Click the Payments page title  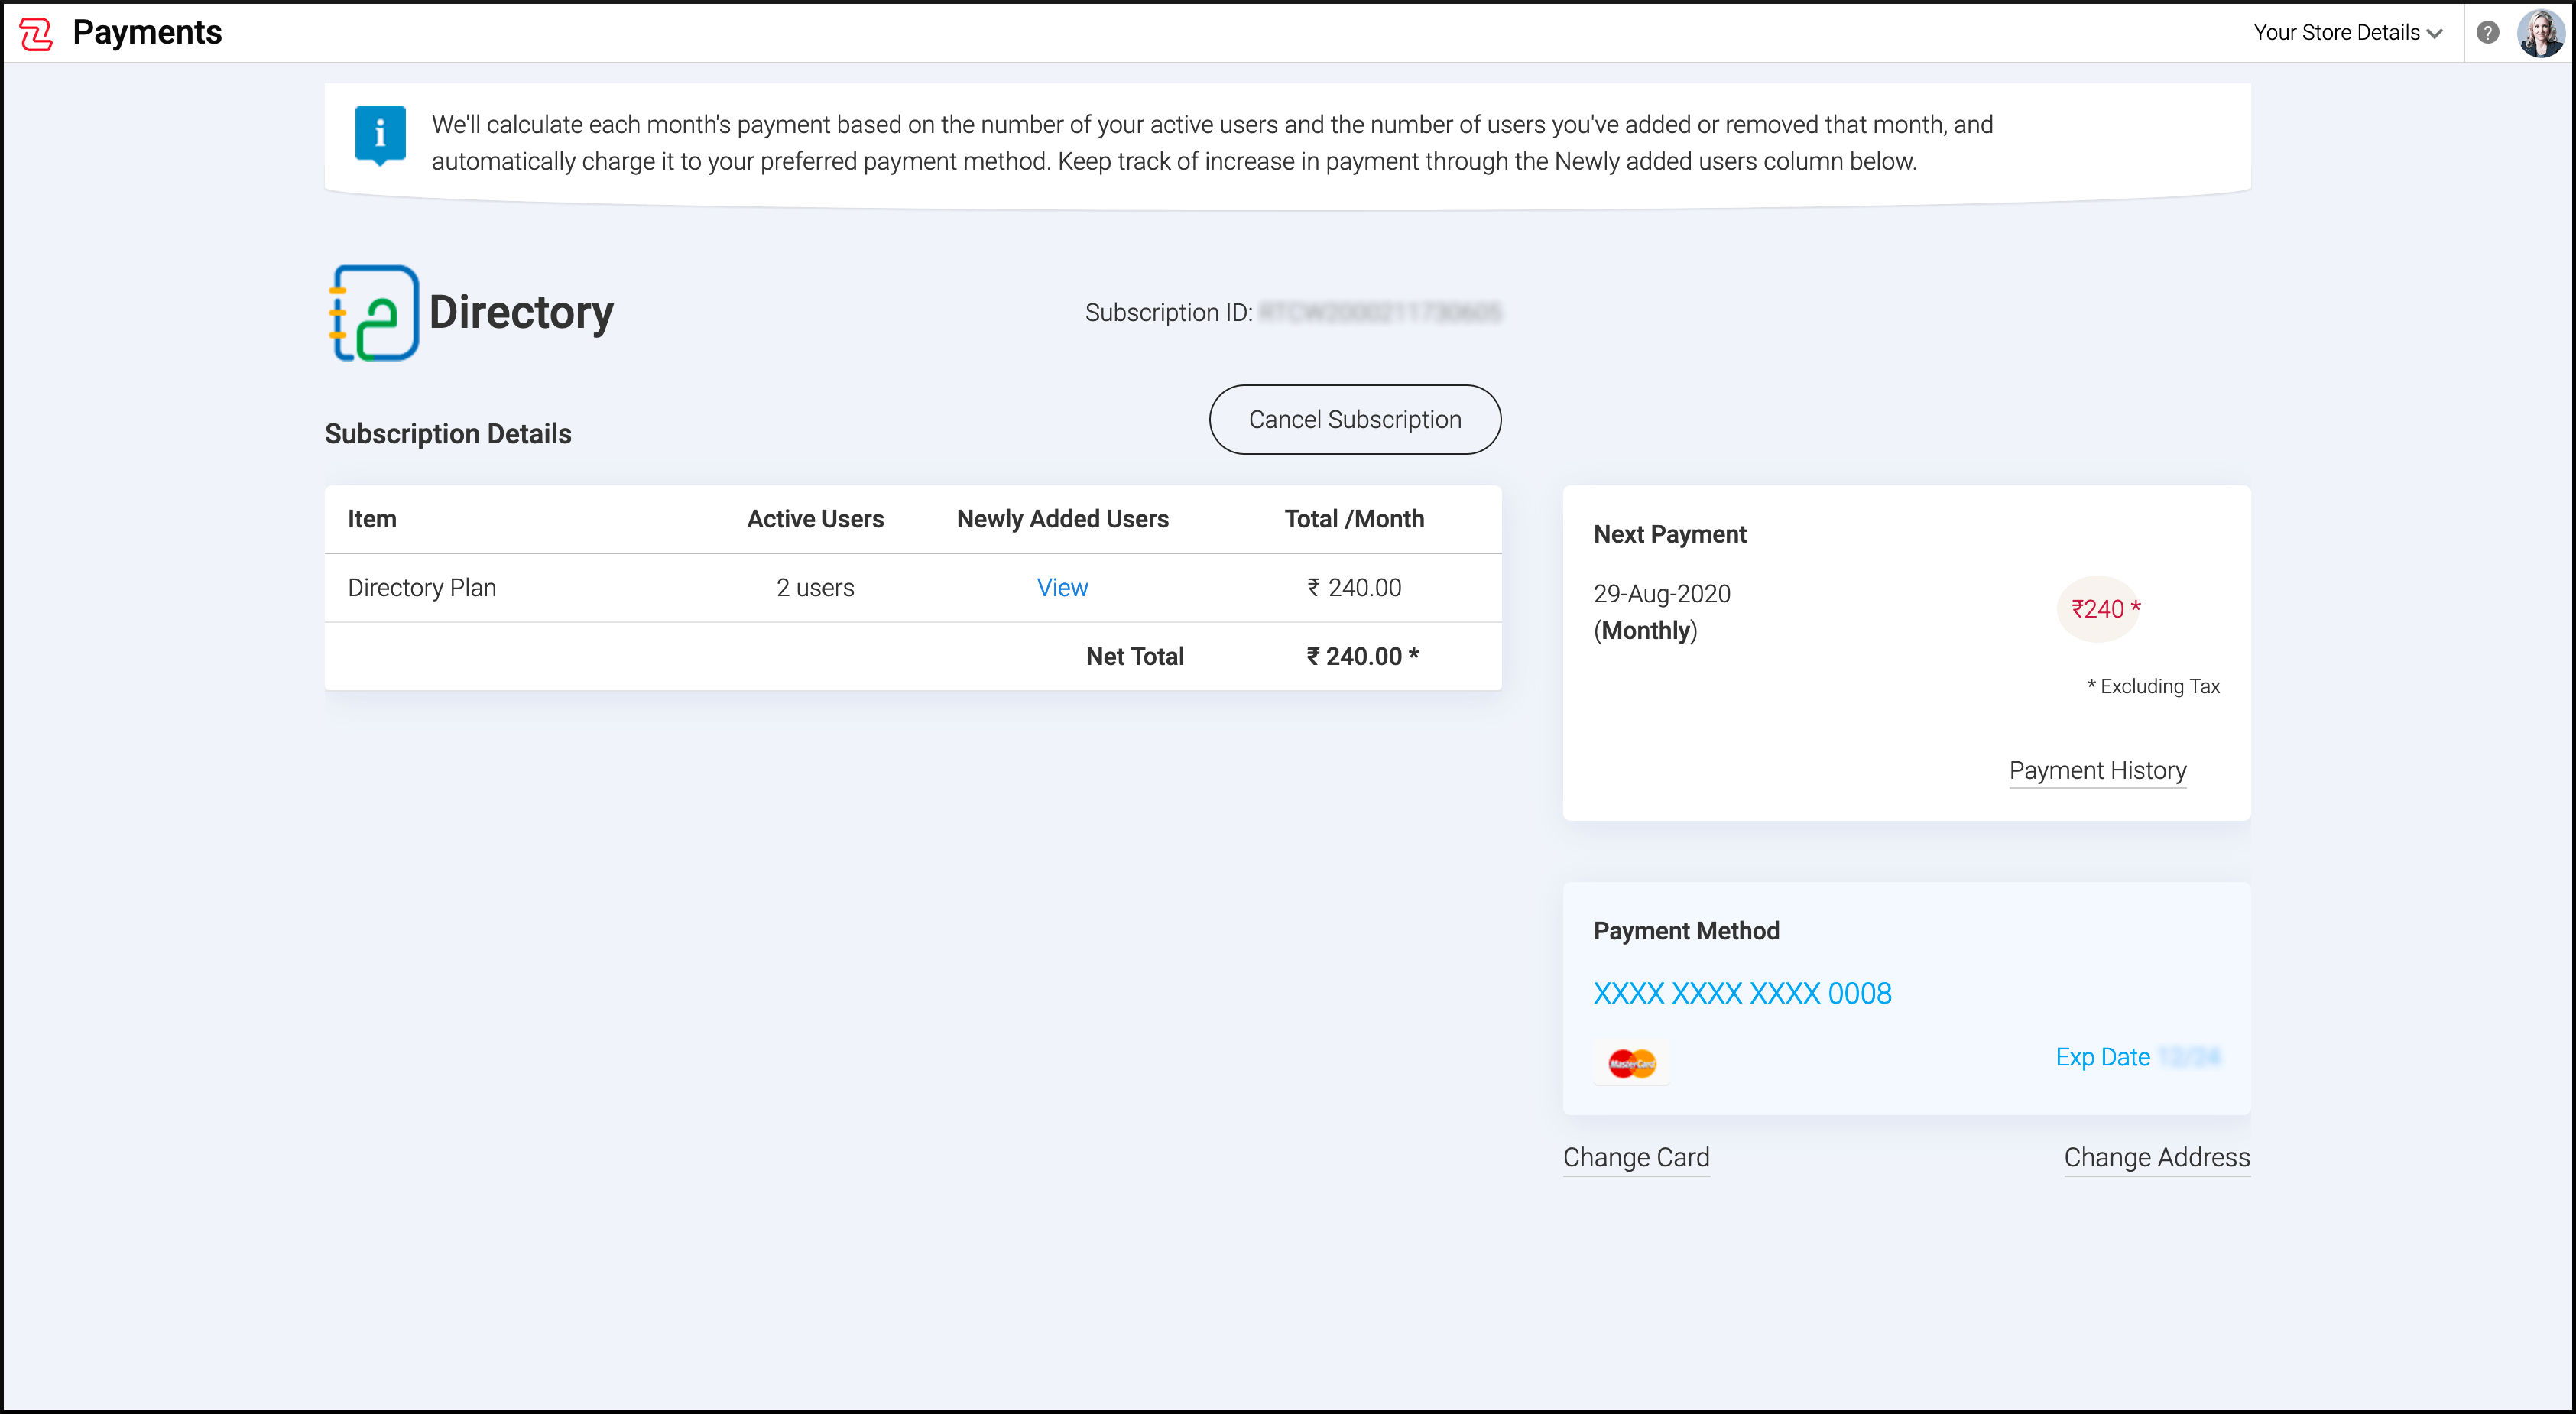(147, 33)
